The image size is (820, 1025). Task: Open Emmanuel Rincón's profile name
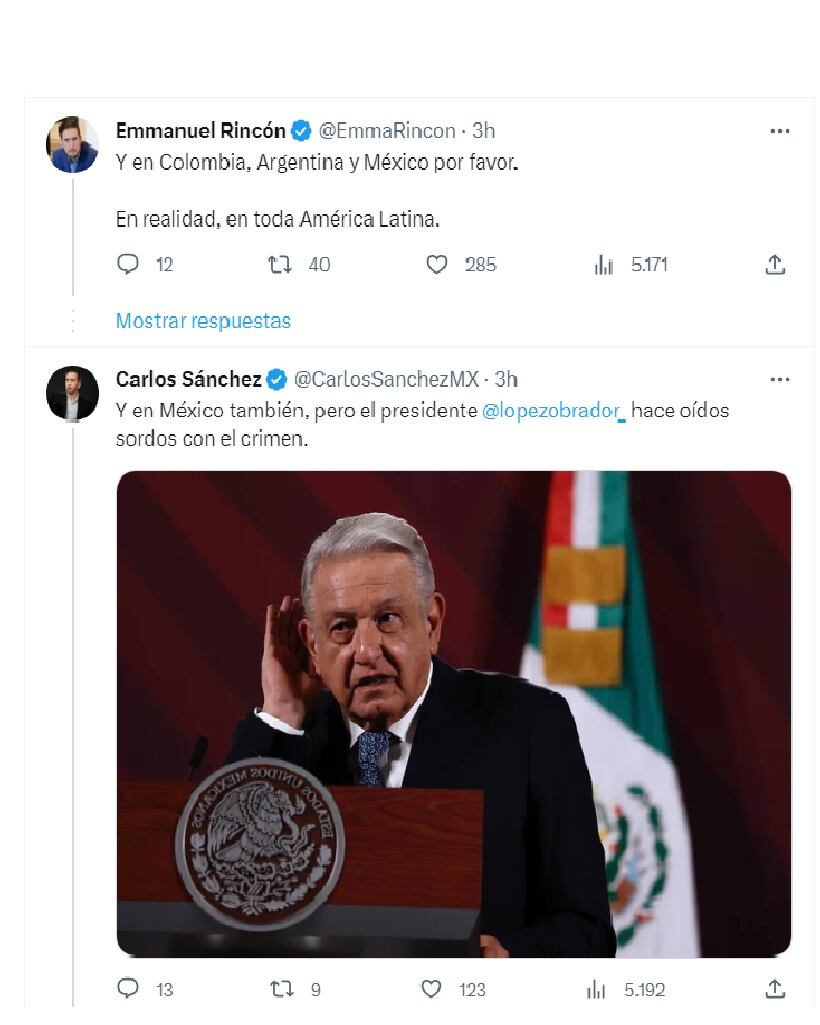(x=203, y=129)
